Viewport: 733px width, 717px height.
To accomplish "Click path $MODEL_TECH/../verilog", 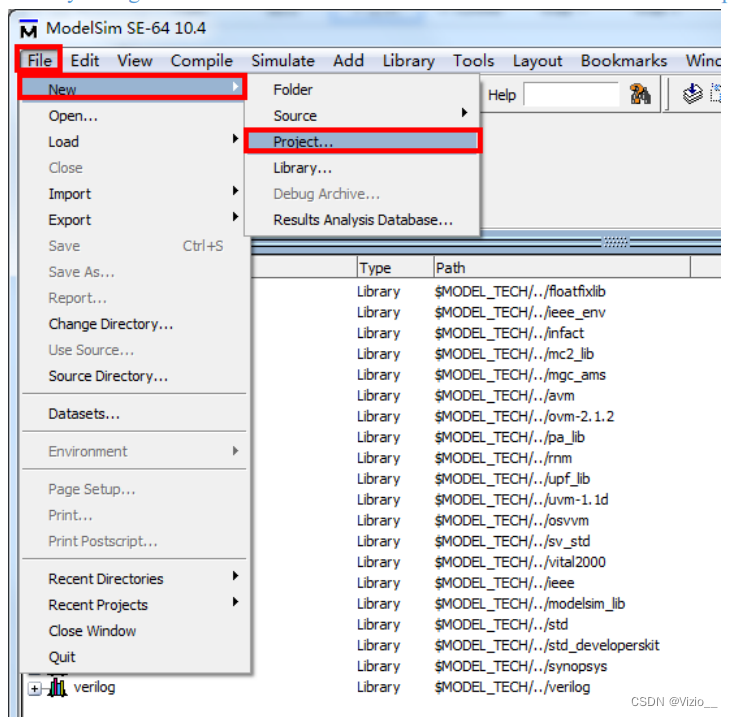I will coord(512,687).
